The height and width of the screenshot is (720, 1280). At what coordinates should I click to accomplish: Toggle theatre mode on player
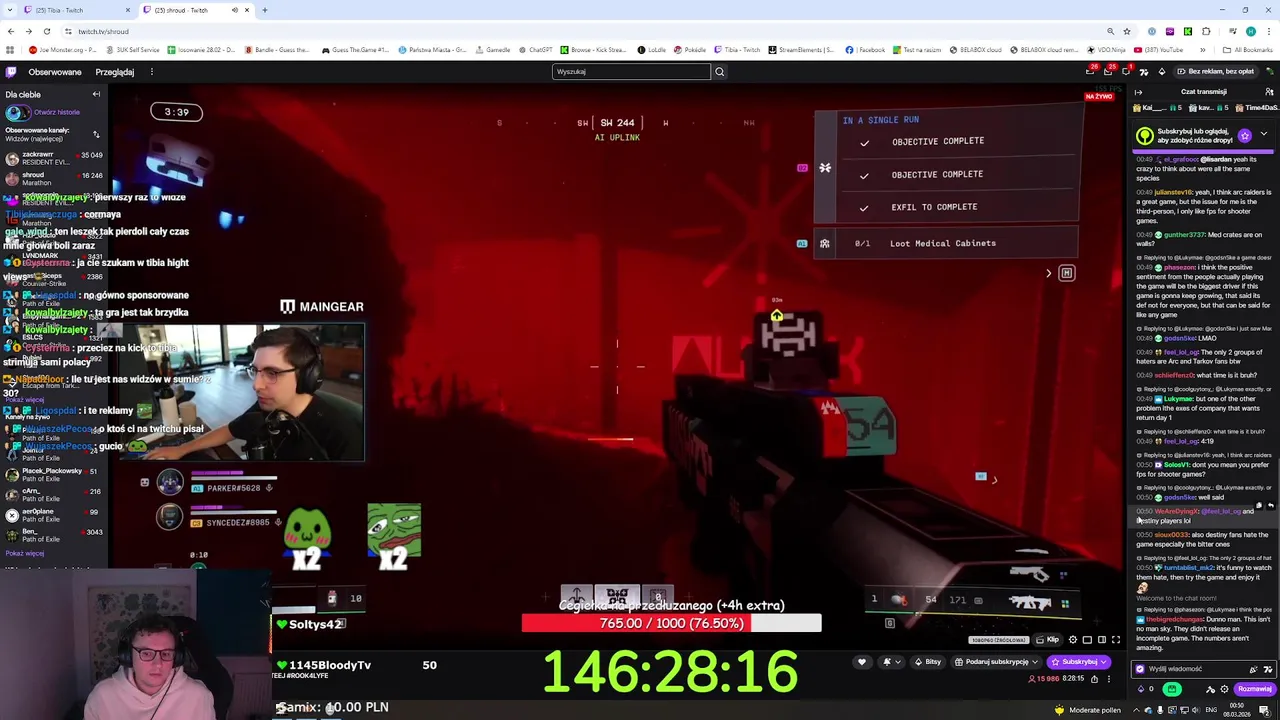(1101, 640)
